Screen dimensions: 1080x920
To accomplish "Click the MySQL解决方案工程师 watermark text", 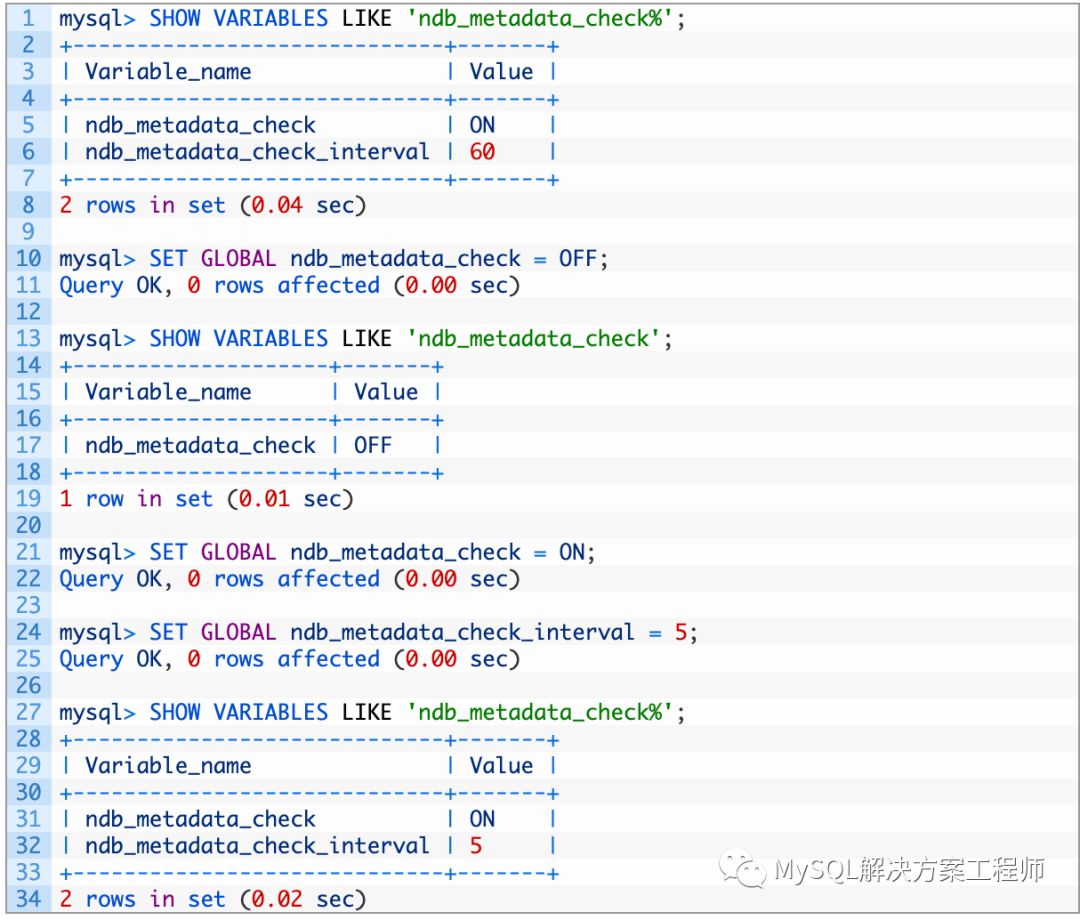I will 908,870.
